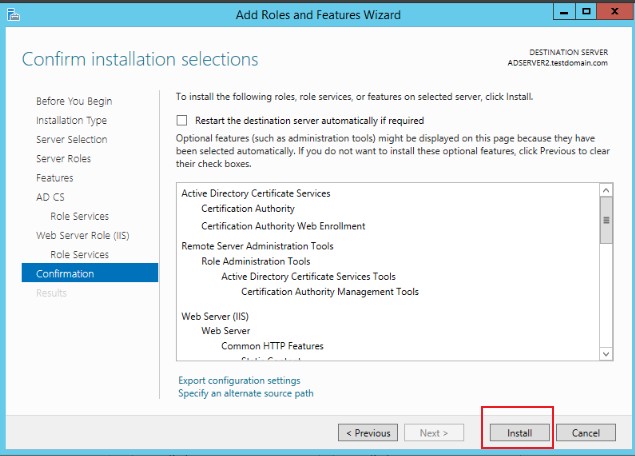Click the Cancel button
Image resolution: width=635 pixels, height=456 pixels.
pos(586,433)
